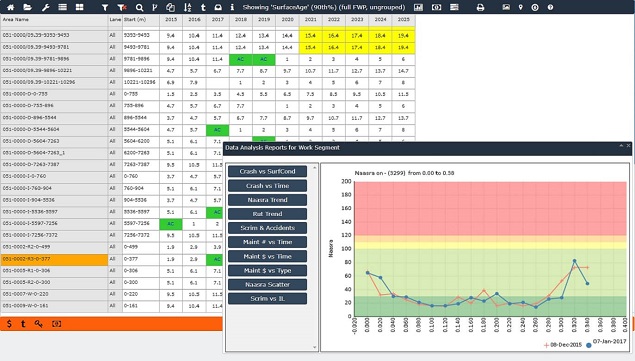Open the magnifier search icon
Viewport: 635px width, 361px height.
139,7
